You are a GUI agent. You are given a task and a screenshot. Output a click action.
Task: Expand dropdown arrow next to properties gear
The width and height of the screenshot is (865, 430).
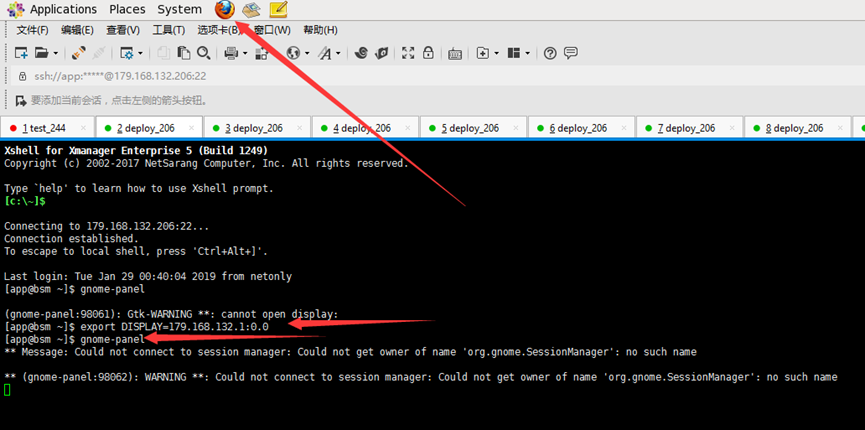(x=140, y=54)
